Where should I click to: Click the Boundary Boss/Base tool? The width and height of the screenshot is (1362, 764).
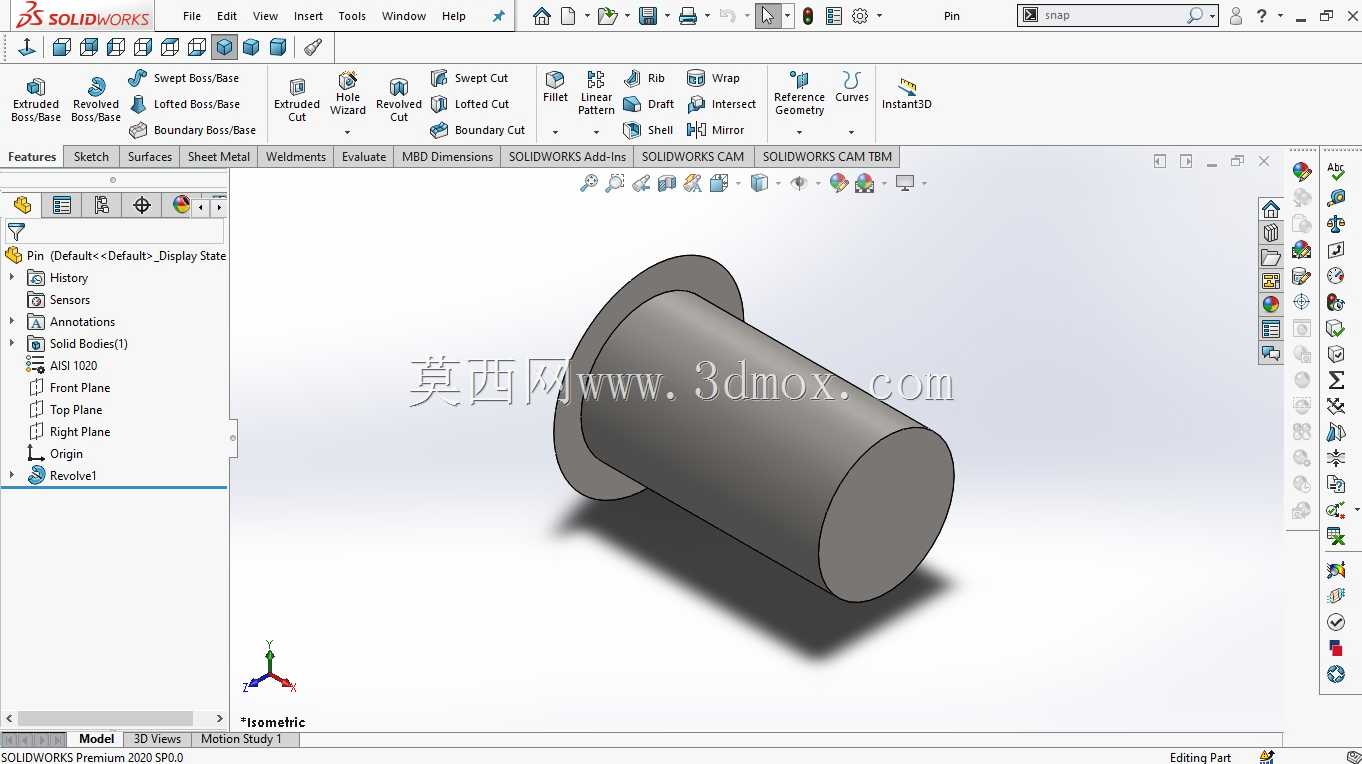coord(193,130)
